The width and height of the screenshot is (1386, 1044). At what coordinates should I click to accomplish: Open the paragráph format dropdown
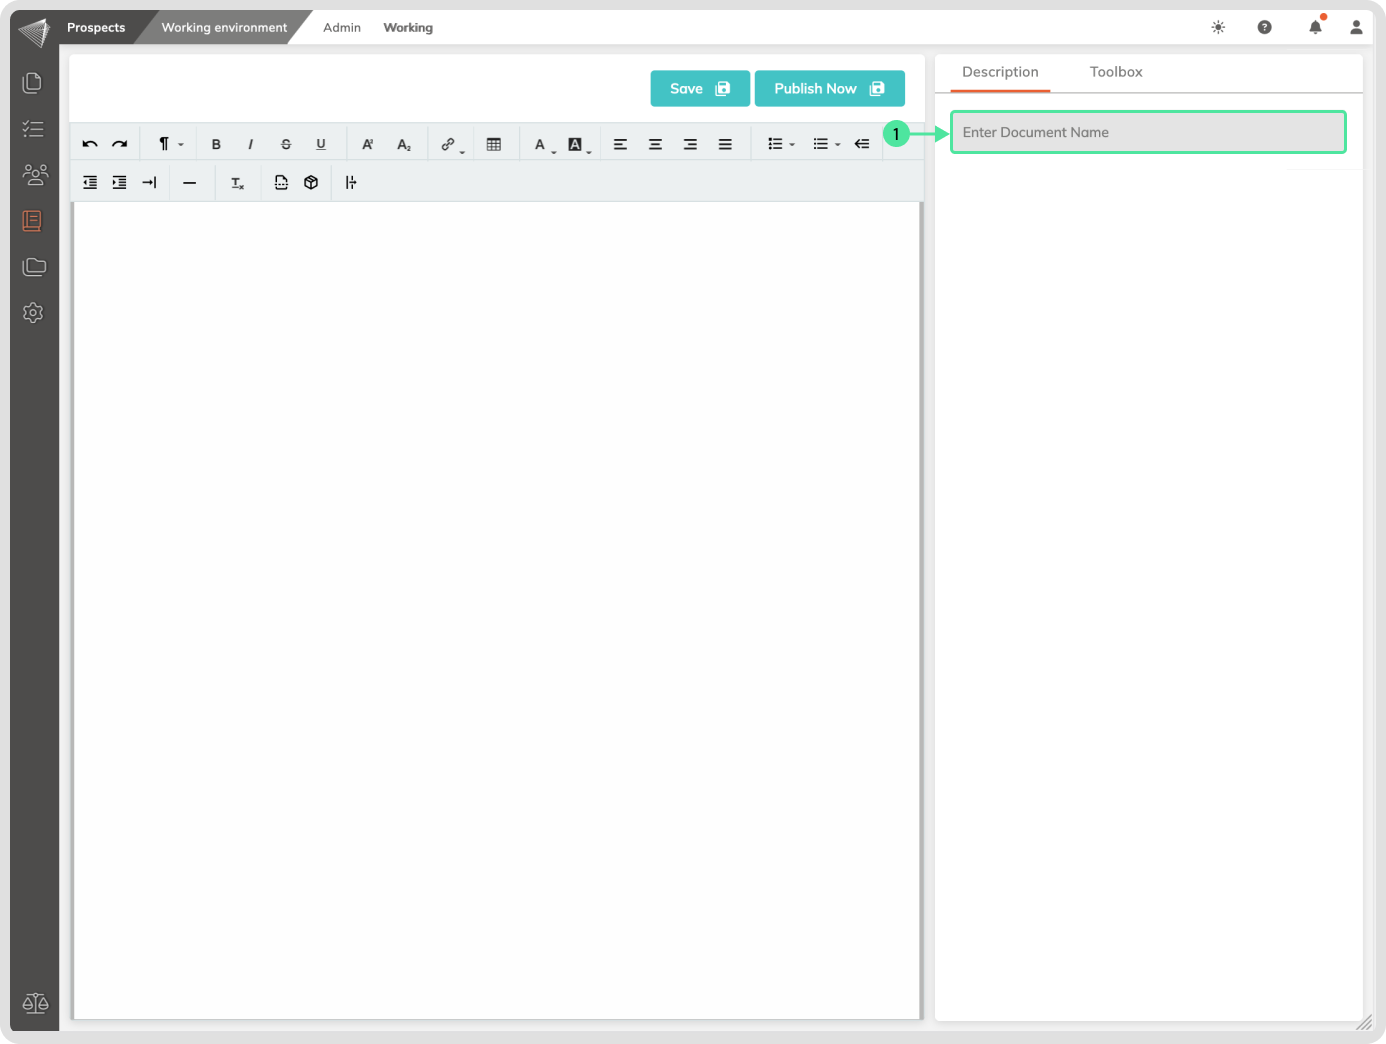170,144
